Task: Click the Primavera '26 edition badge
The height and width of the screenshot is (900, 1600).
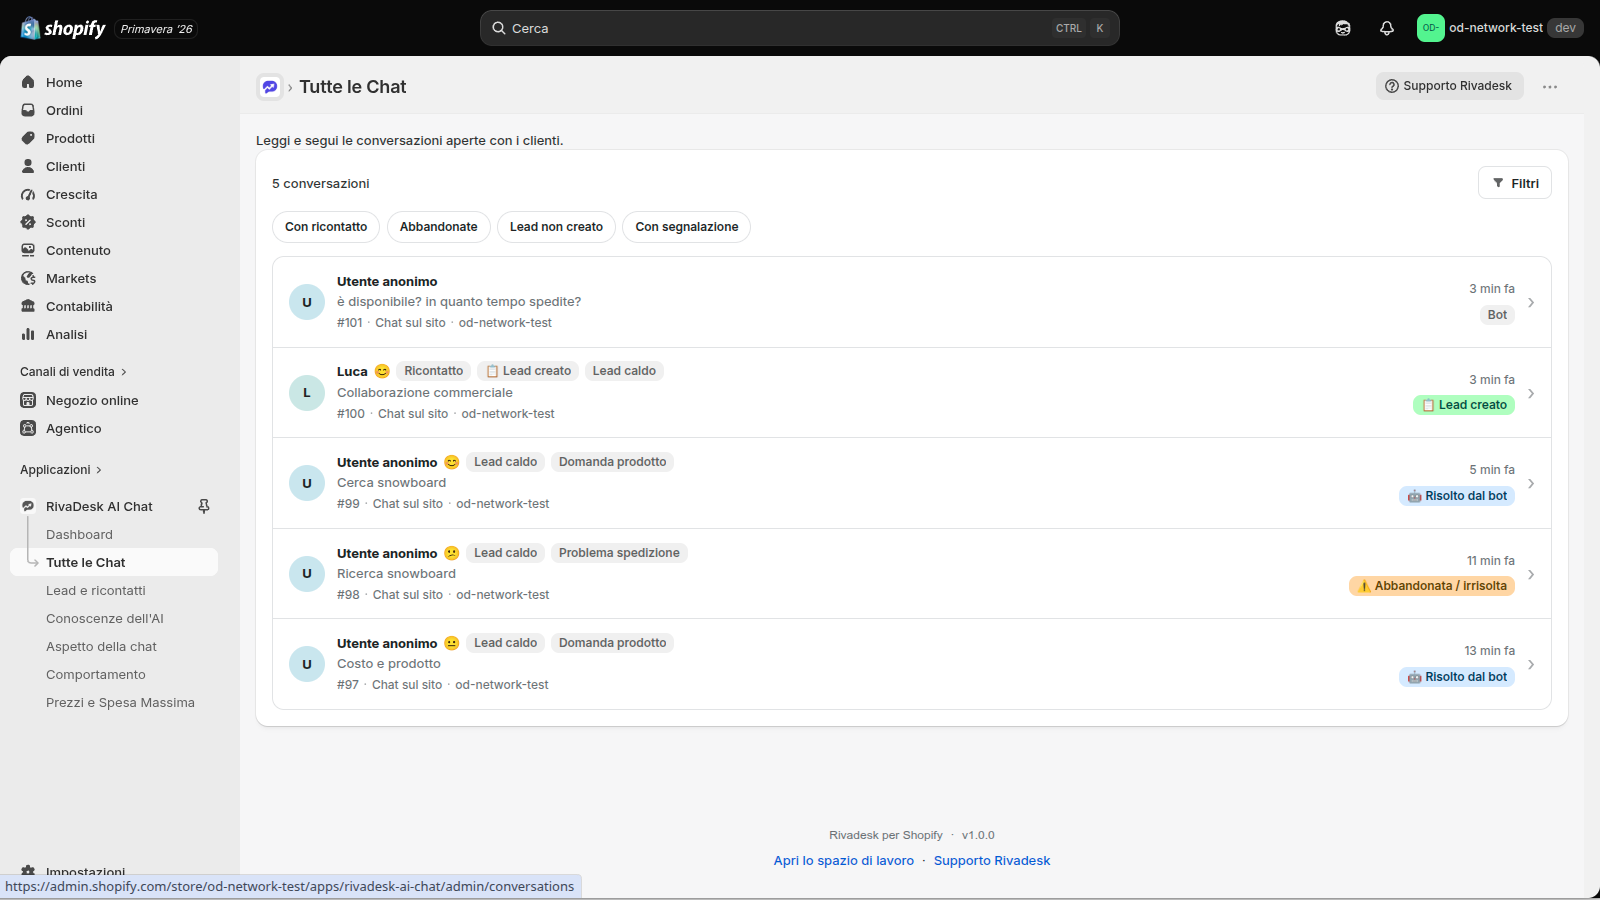Action: click(x=156, y=29)
